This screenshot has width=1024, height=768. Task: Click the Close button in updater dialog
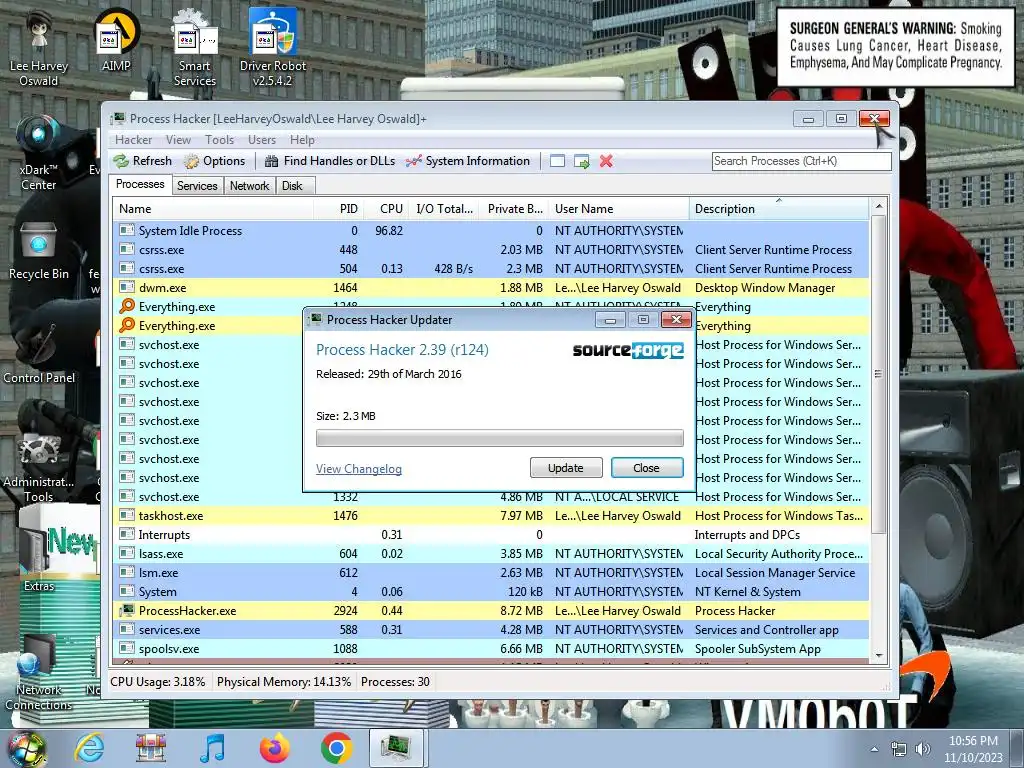(x=647, y=468)
